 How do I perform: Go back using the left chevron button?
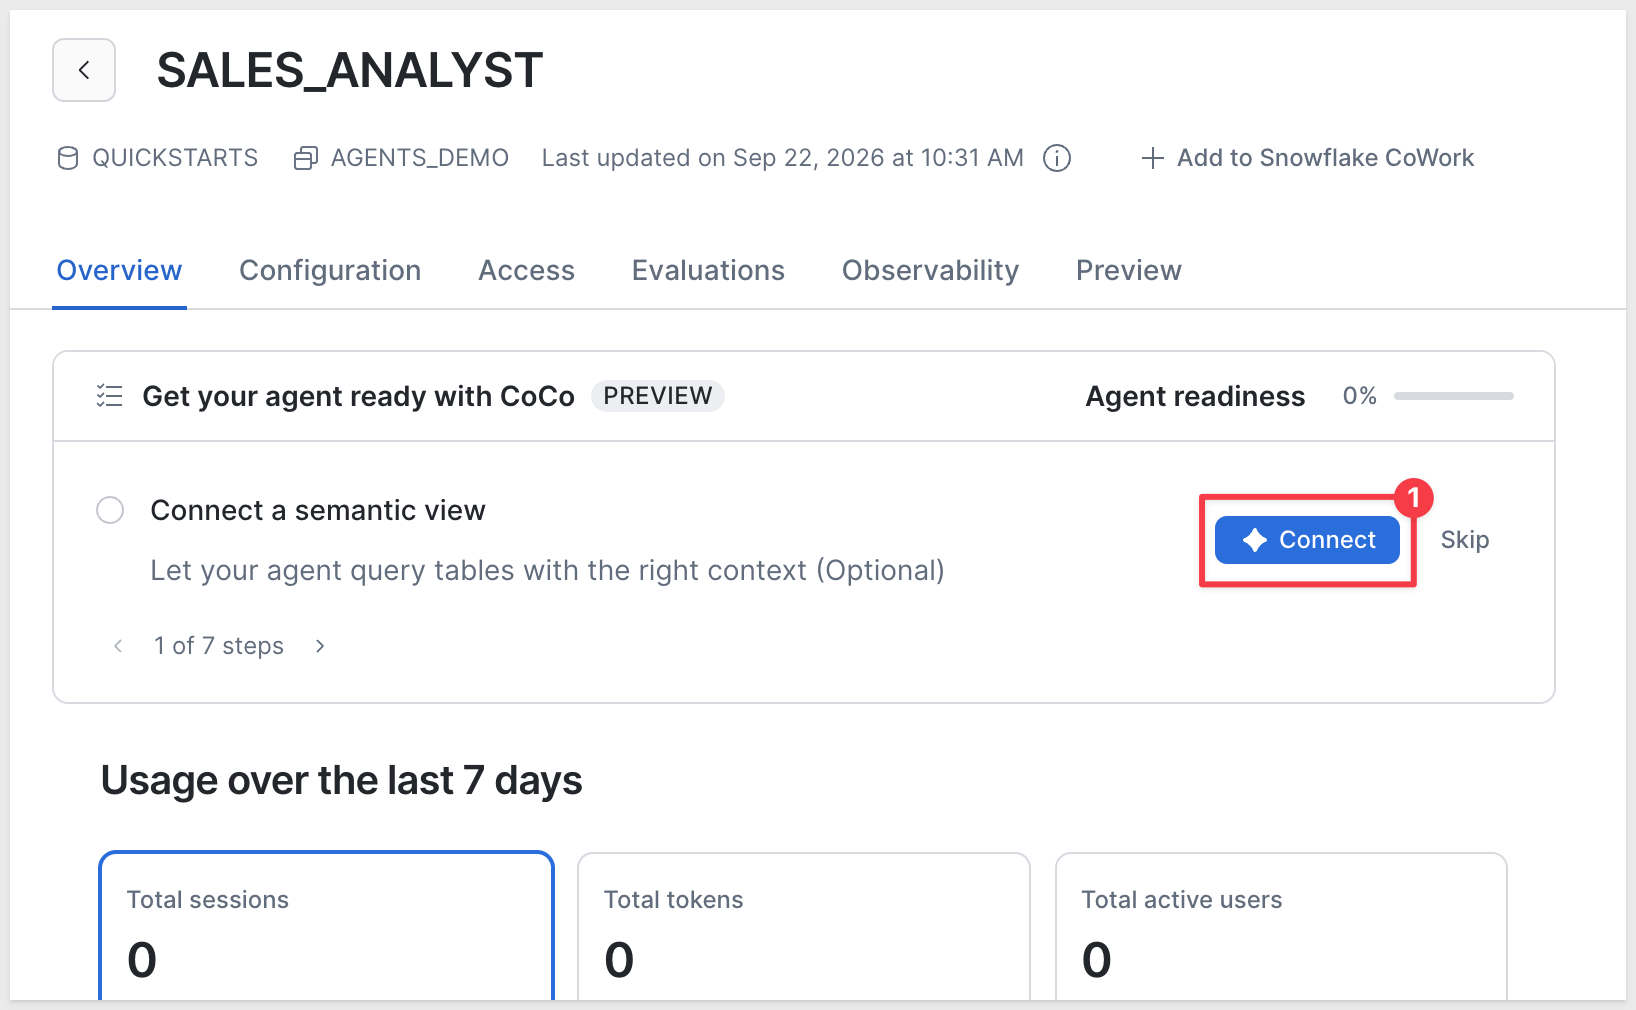(x=84, y=70)
